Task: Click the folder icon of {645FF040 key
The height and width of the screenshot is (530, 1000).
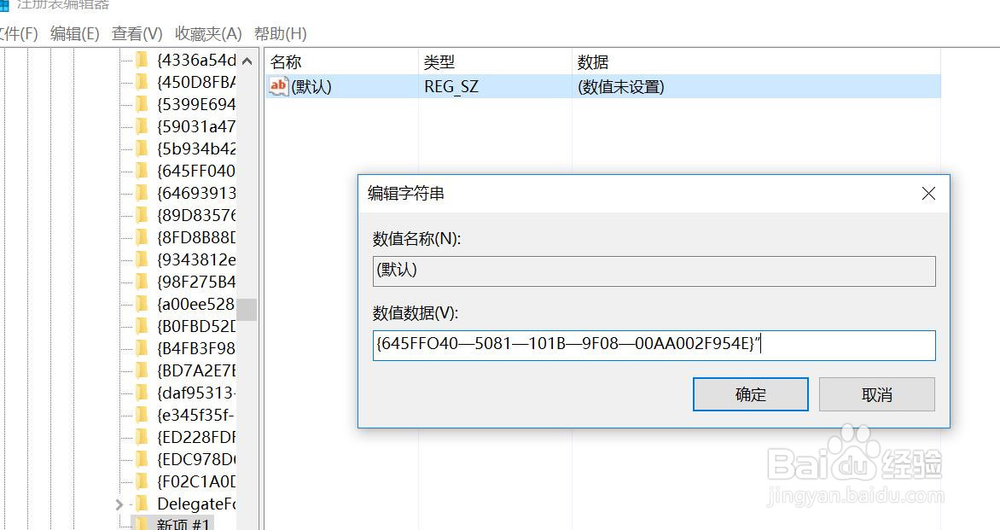Action: point(142,171)
